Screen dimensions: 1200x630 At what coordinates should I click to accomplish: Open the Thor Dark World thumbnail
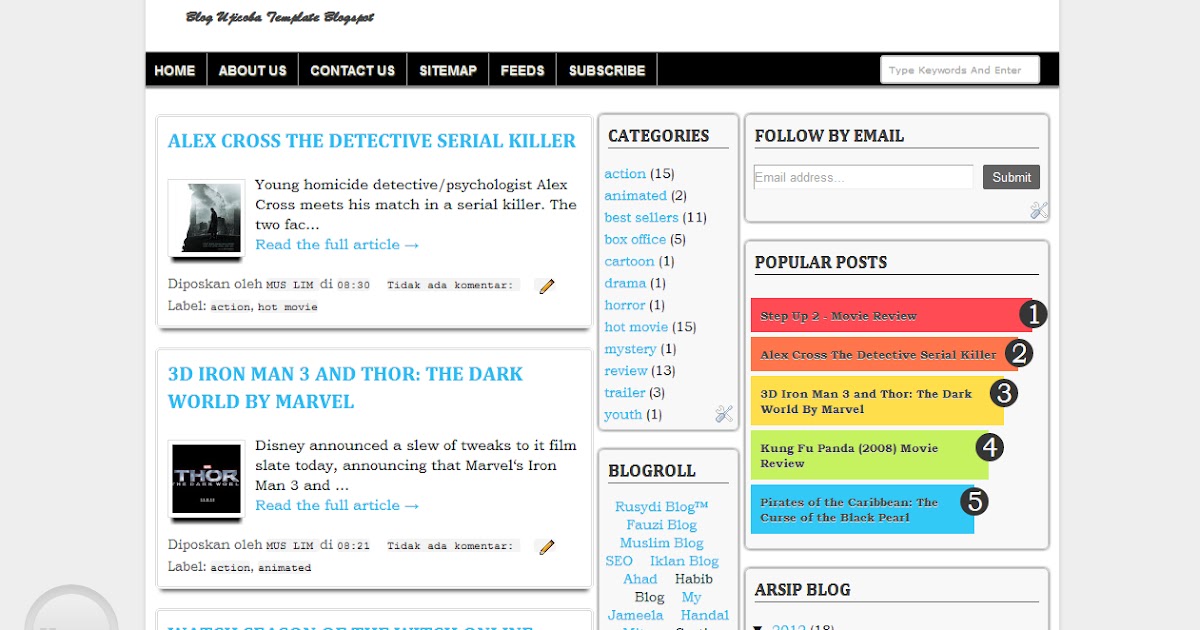pos(206,479)
